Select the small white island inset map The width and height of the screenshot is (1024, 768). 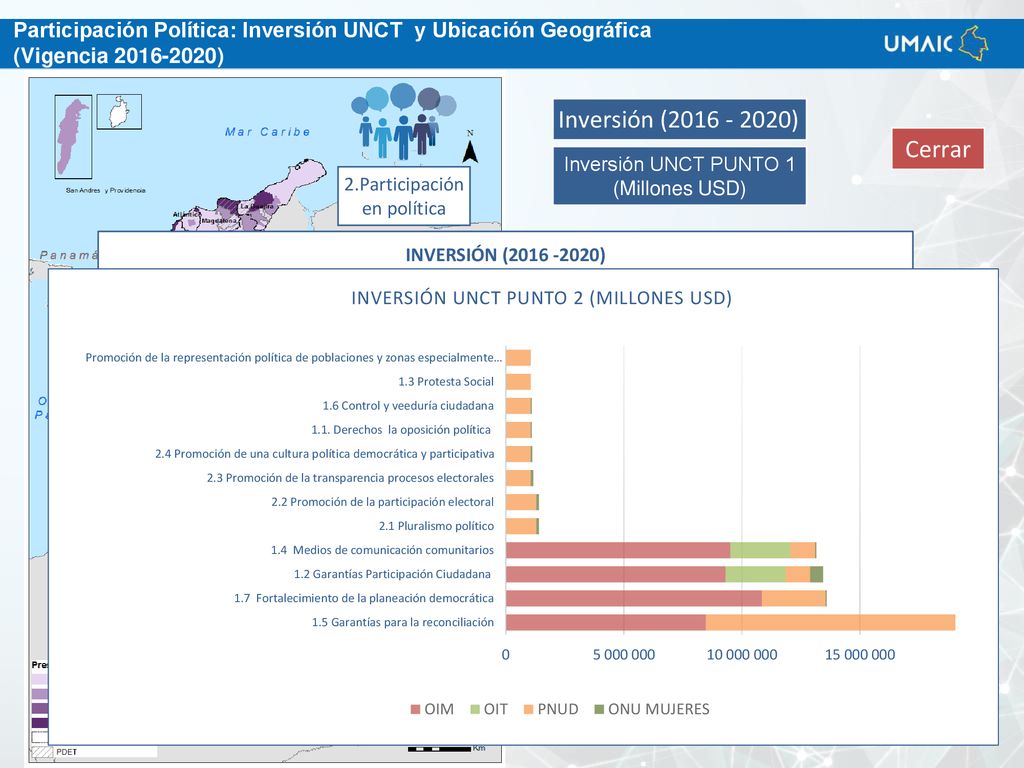click(119, 112)
